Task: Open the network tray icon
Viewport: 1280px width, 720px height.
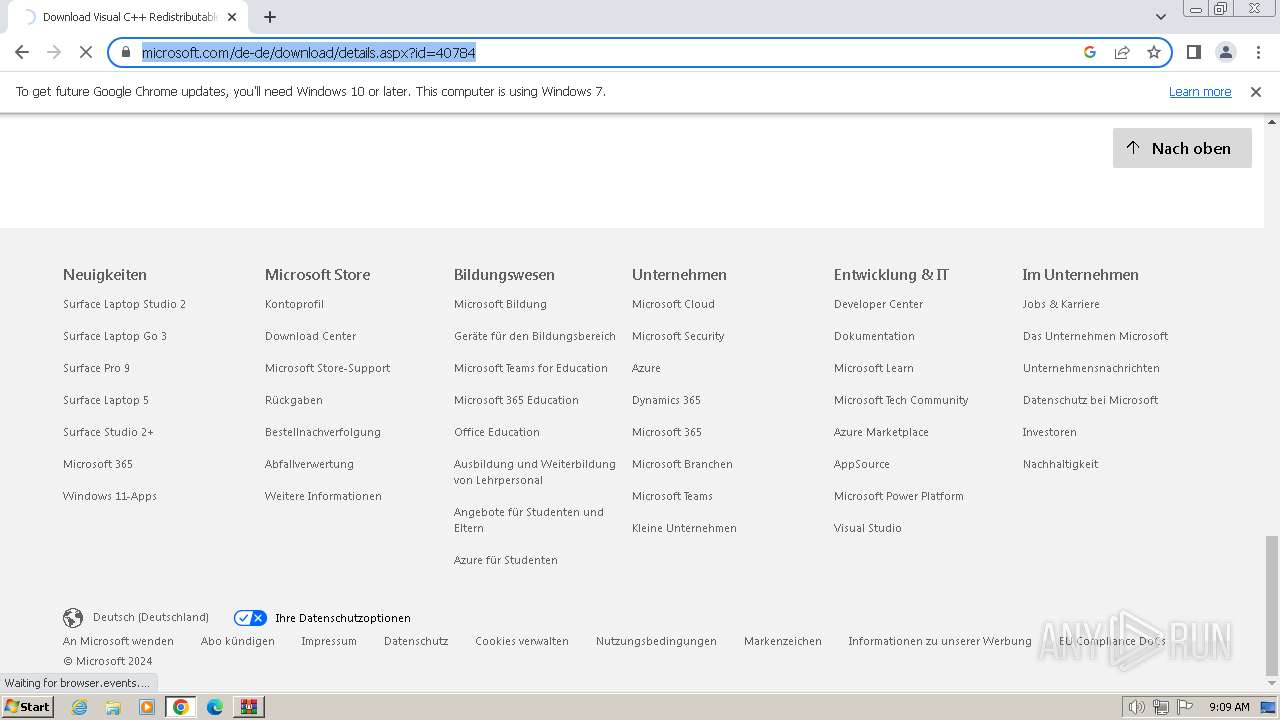Action: click(x=1161, y=707)
